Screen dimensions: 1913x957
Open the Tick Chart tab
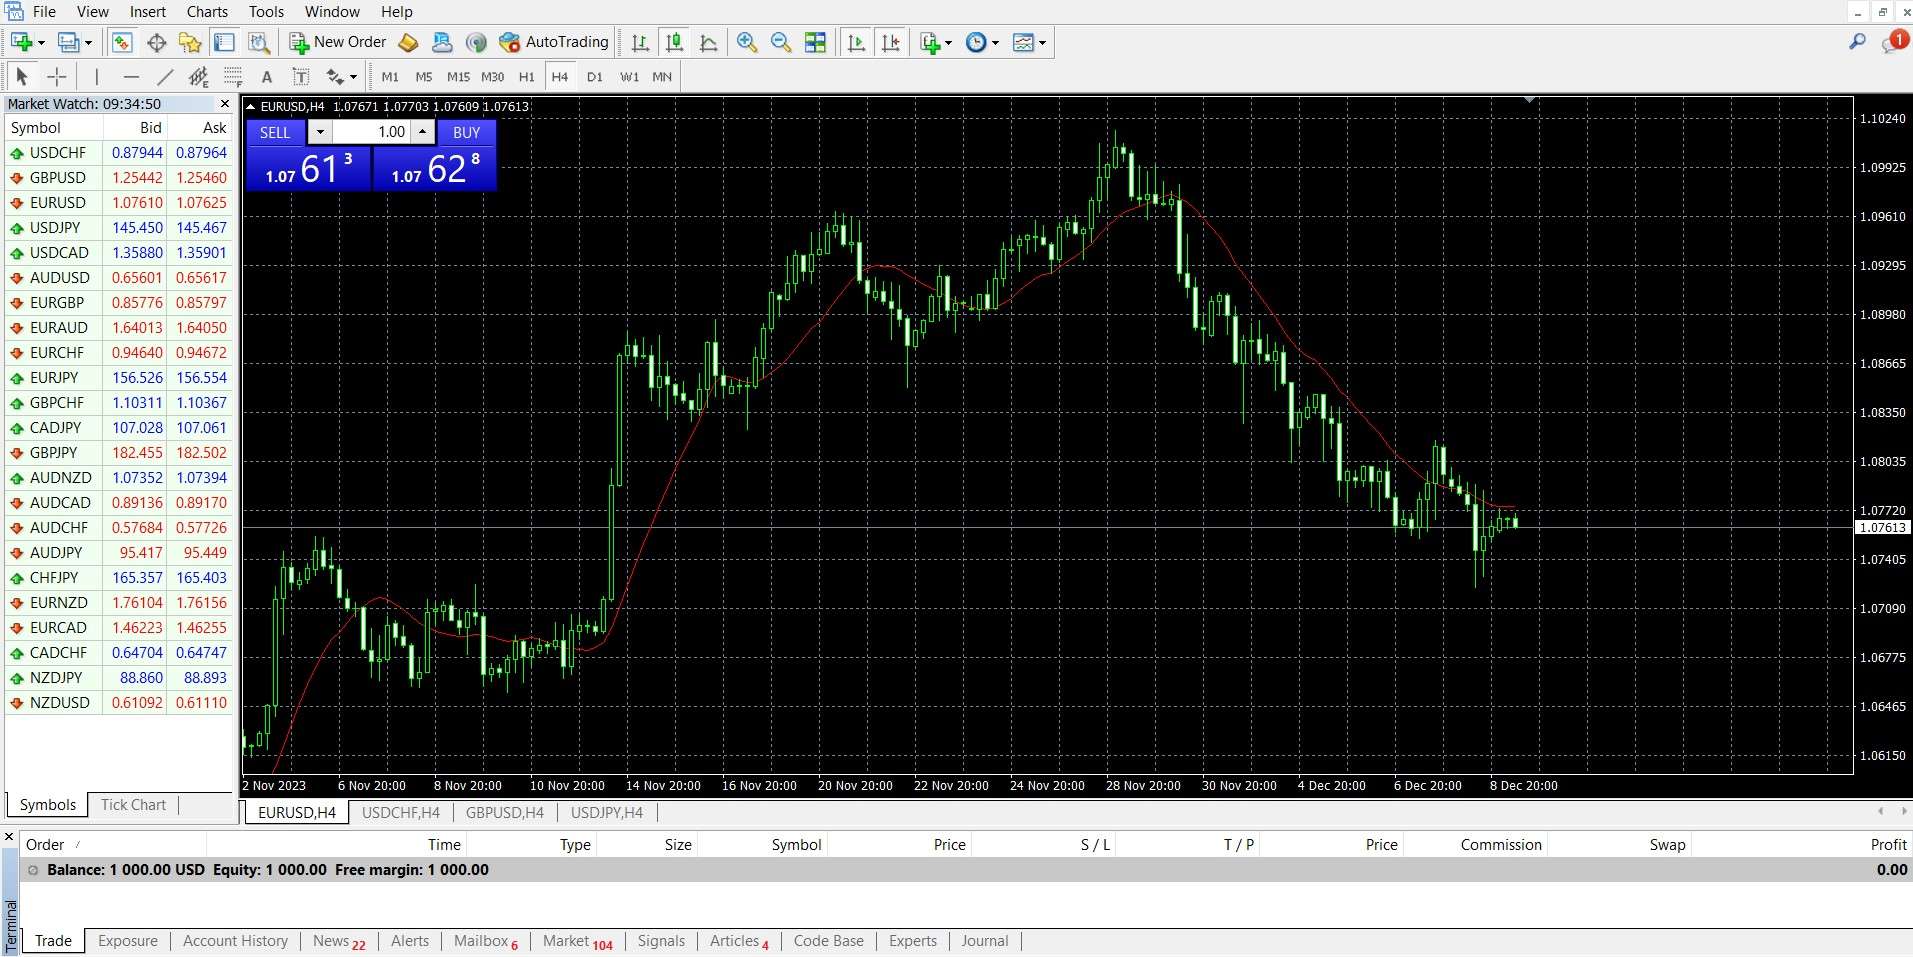[x=133, y=805]
